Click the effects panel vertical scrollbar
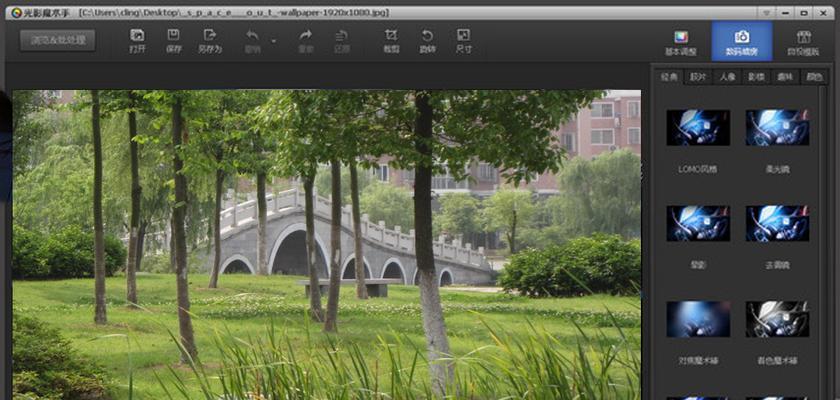This screenshot has height=400, width=840. click(823, 242)
